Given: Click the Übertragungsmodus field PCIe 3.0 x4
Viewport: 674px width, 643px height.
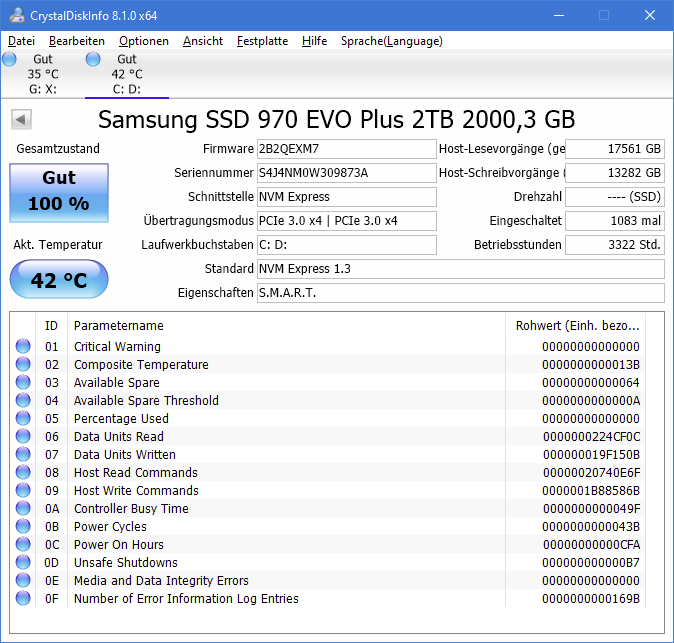Looking at the screenshot, I should (346, 220).
